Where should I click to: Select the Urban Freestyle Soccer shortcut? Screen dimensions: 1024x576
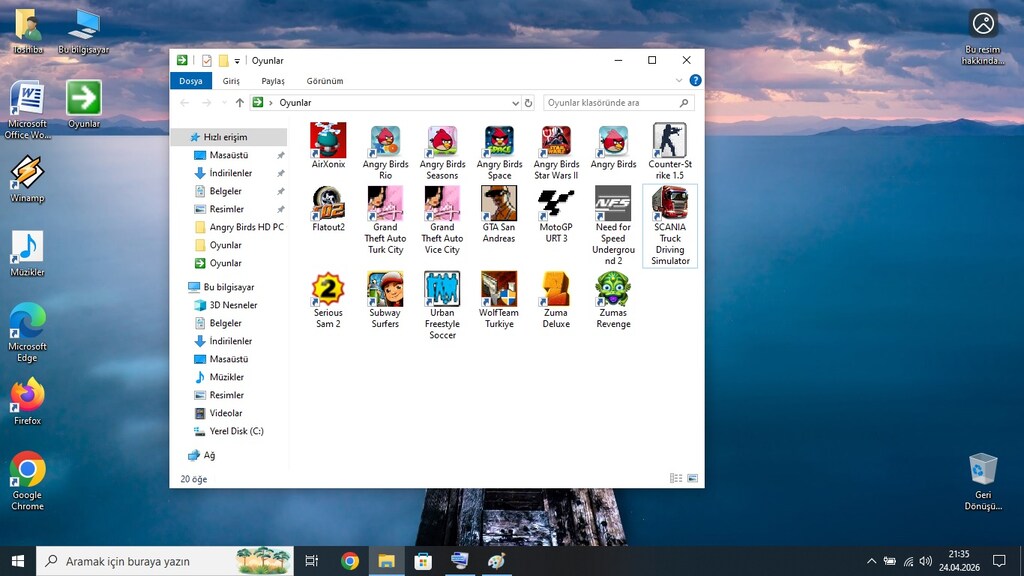click(x=442, y=306)
